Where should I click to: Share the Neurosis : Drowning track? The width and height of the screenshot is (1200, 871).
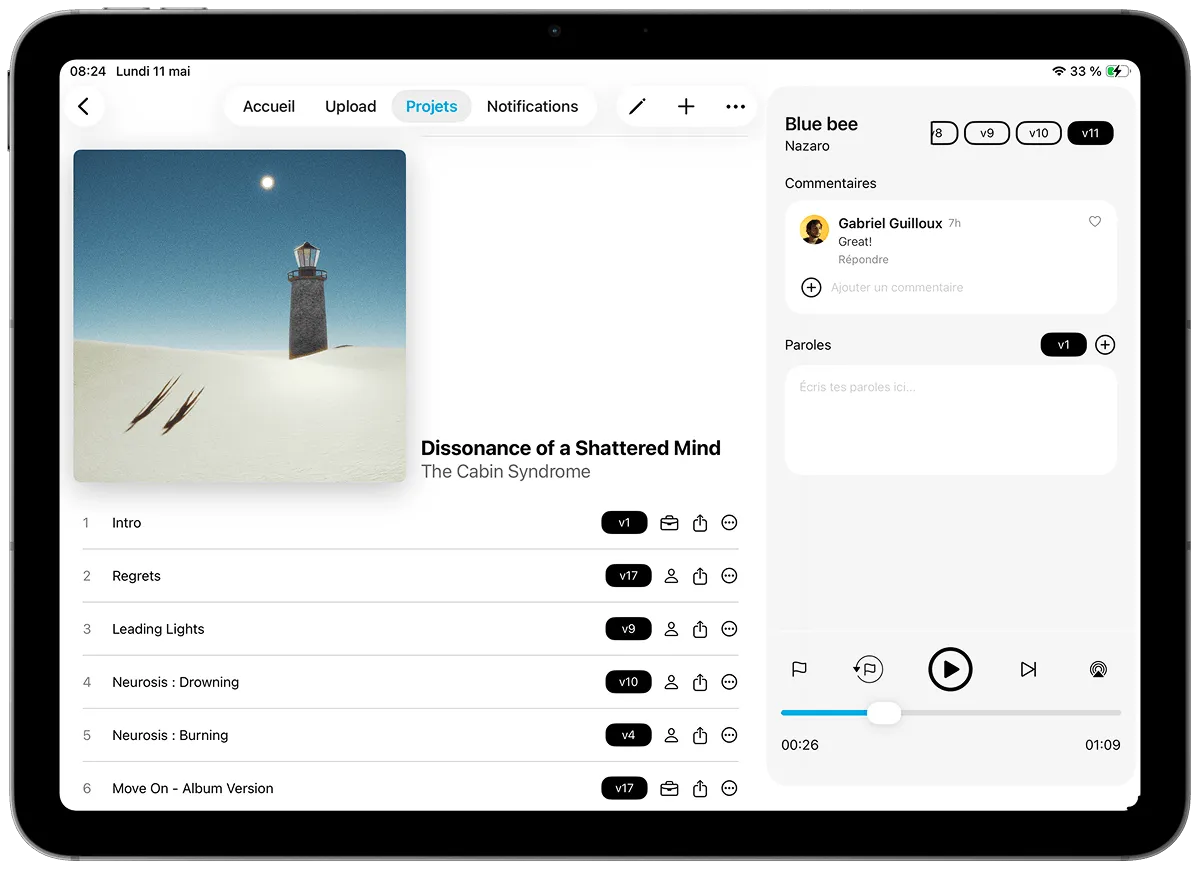click(700, 682)
